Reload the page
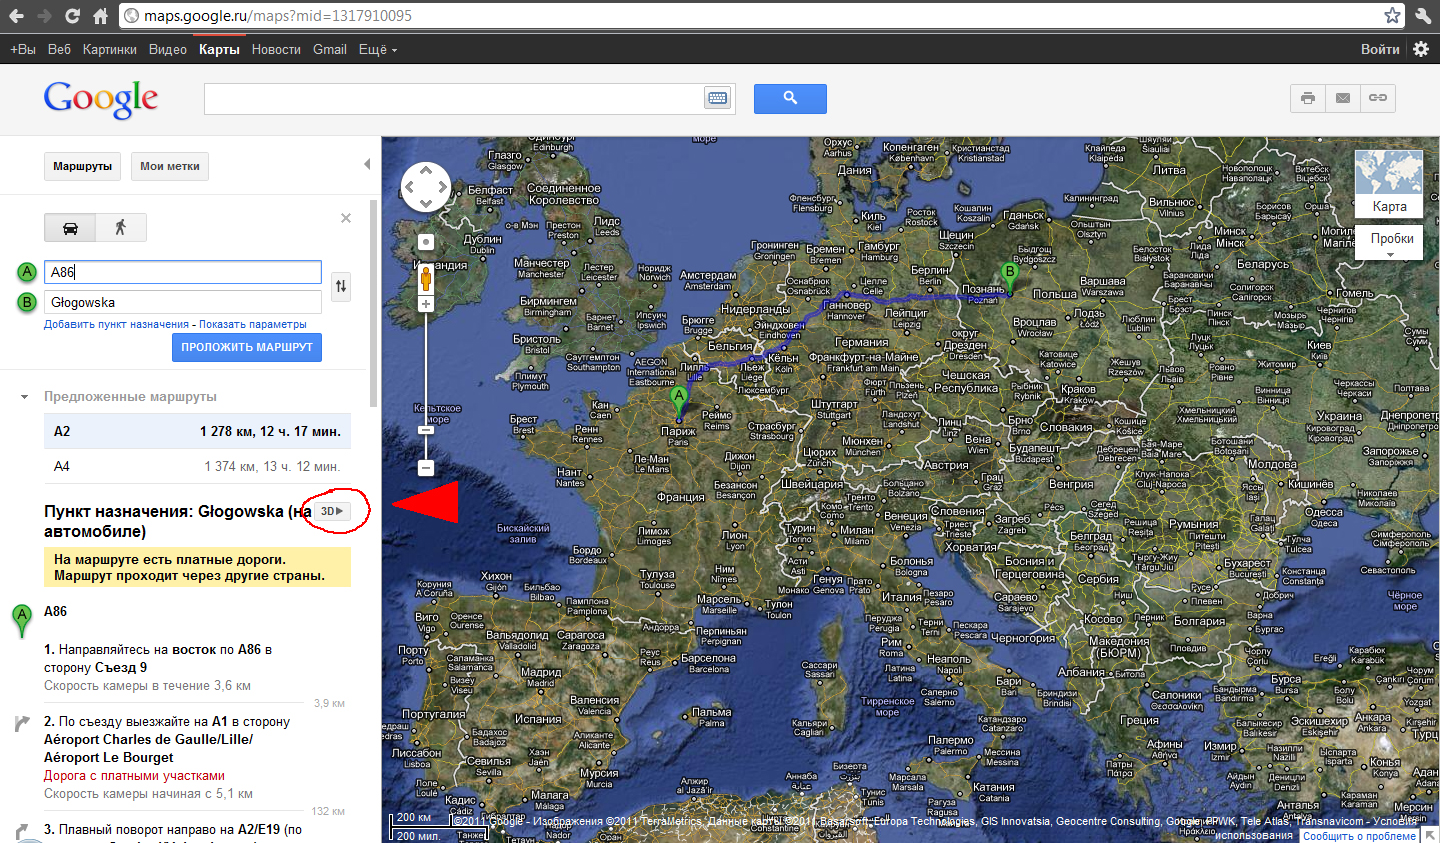 72,16
